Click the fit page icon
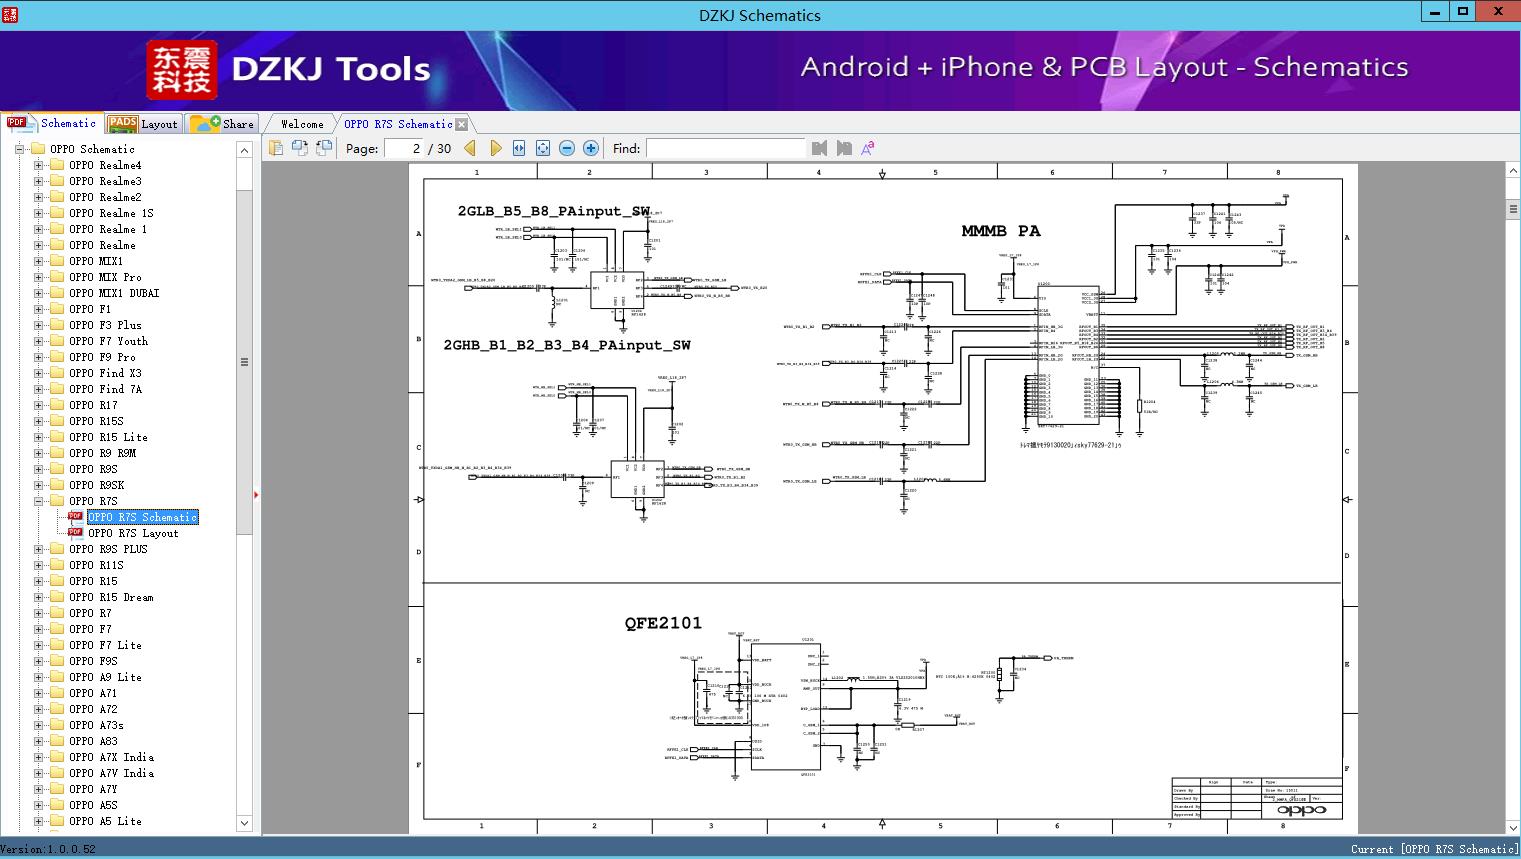The width and height of the screenshot is (1521, 859). (543, 148)
